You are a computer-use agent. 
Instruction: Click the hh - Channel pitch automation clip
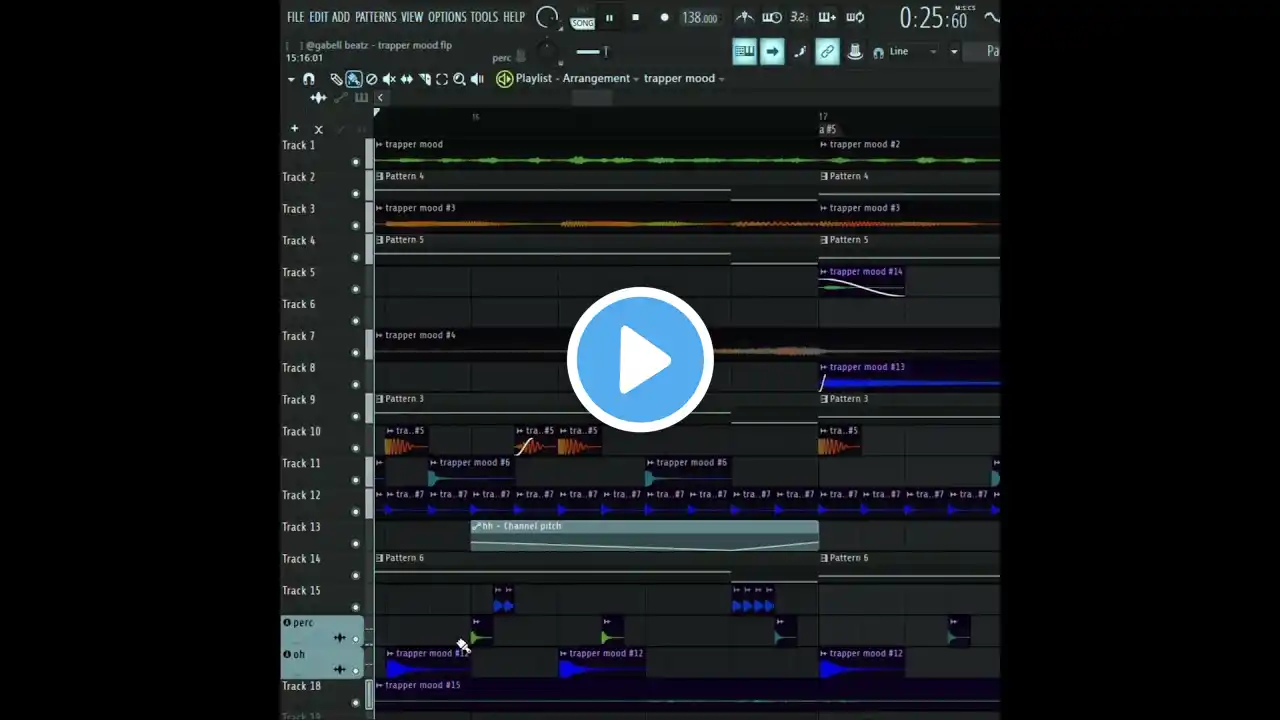tap(644, 535)
